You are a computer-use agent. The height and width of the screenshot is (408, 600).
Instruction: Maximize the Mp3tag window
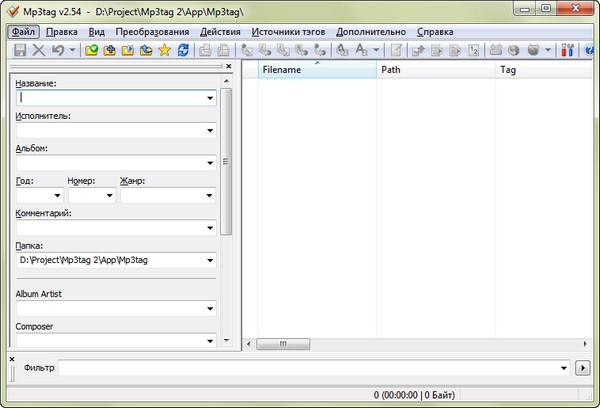coord(546,8)
